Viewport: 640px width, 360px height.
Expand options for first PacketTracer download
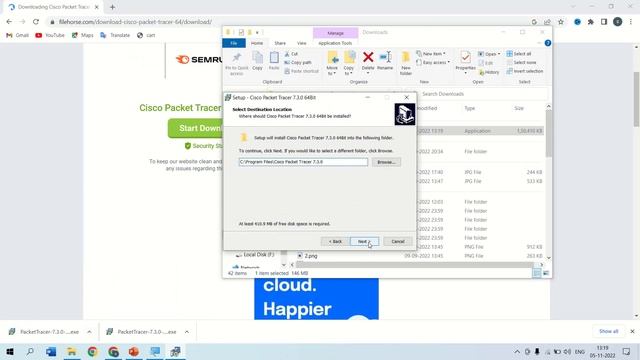[x=89, y=332]
